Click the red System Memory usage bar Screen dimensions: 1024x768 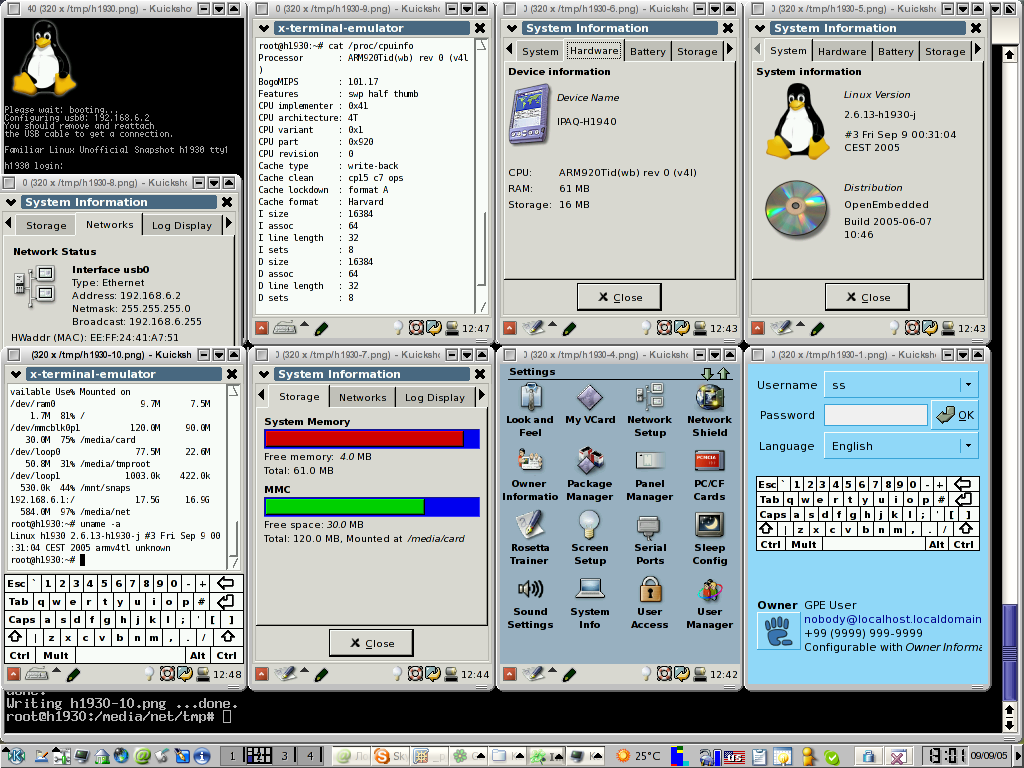tap(364, 439)
